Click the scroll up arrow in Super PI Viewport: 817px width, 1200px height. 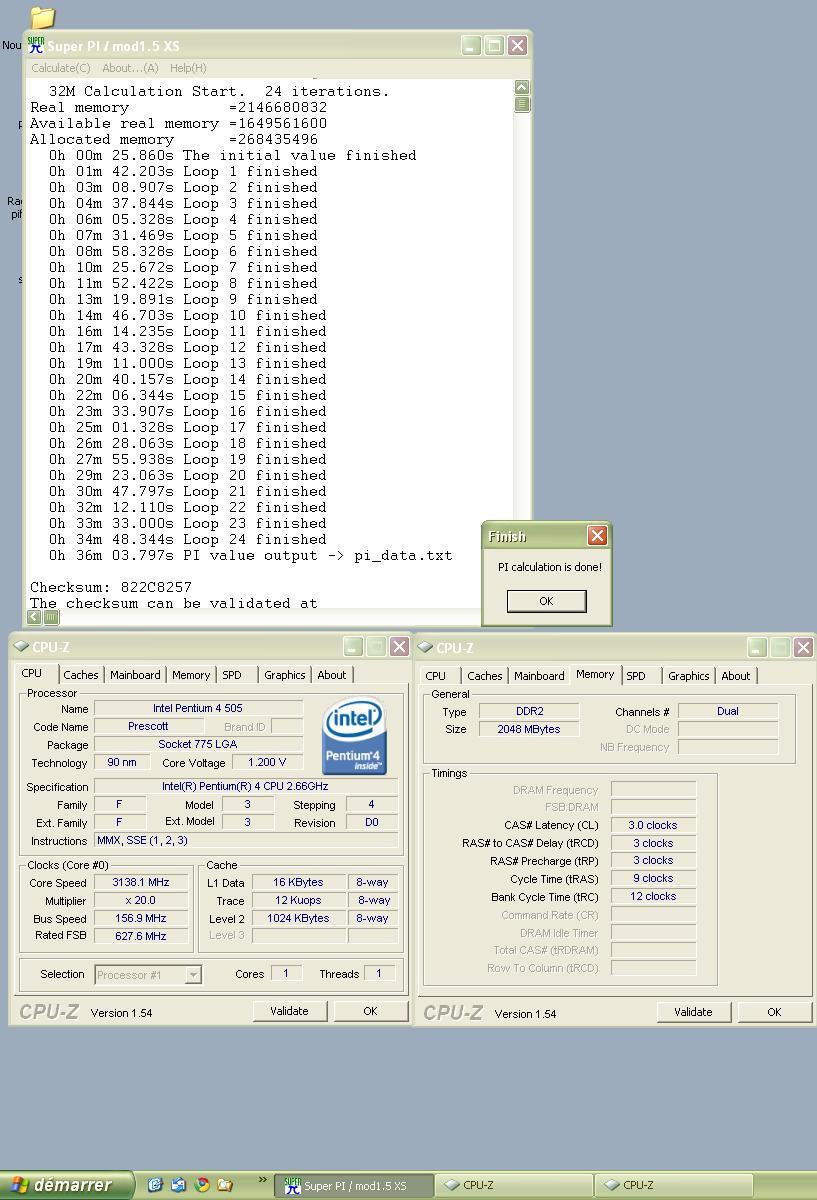522,88
